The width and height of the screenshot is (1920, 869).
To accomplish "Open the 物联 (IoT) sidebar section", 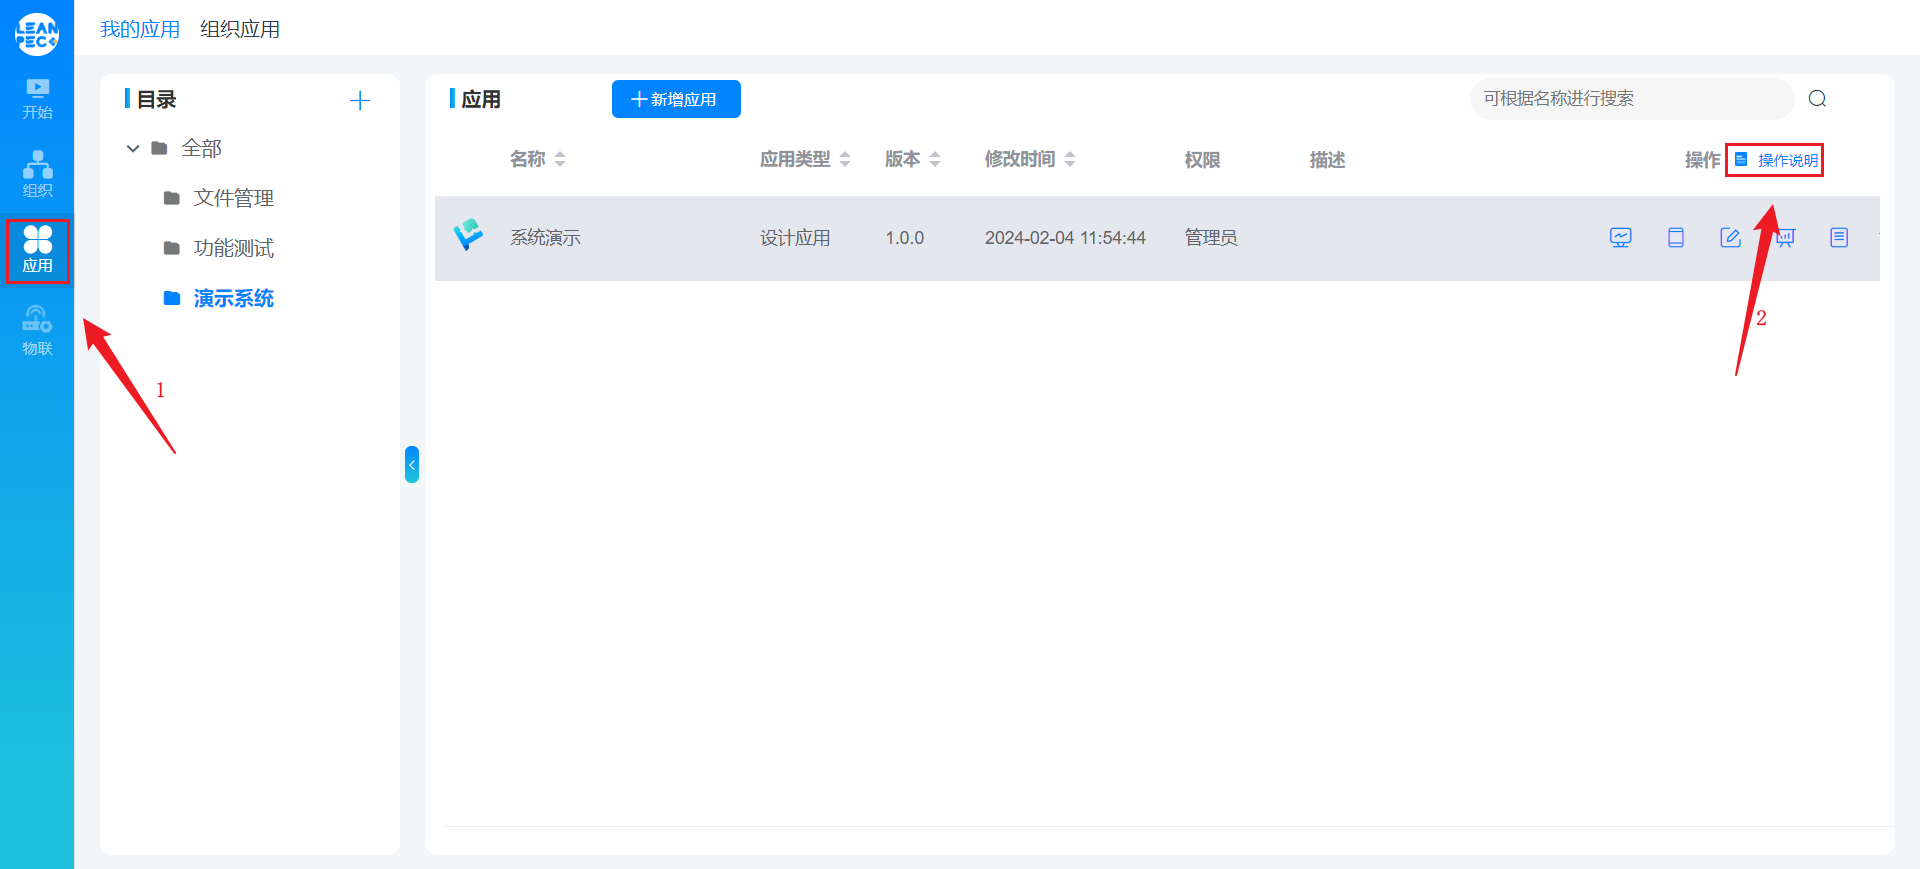I will point(37,330).
